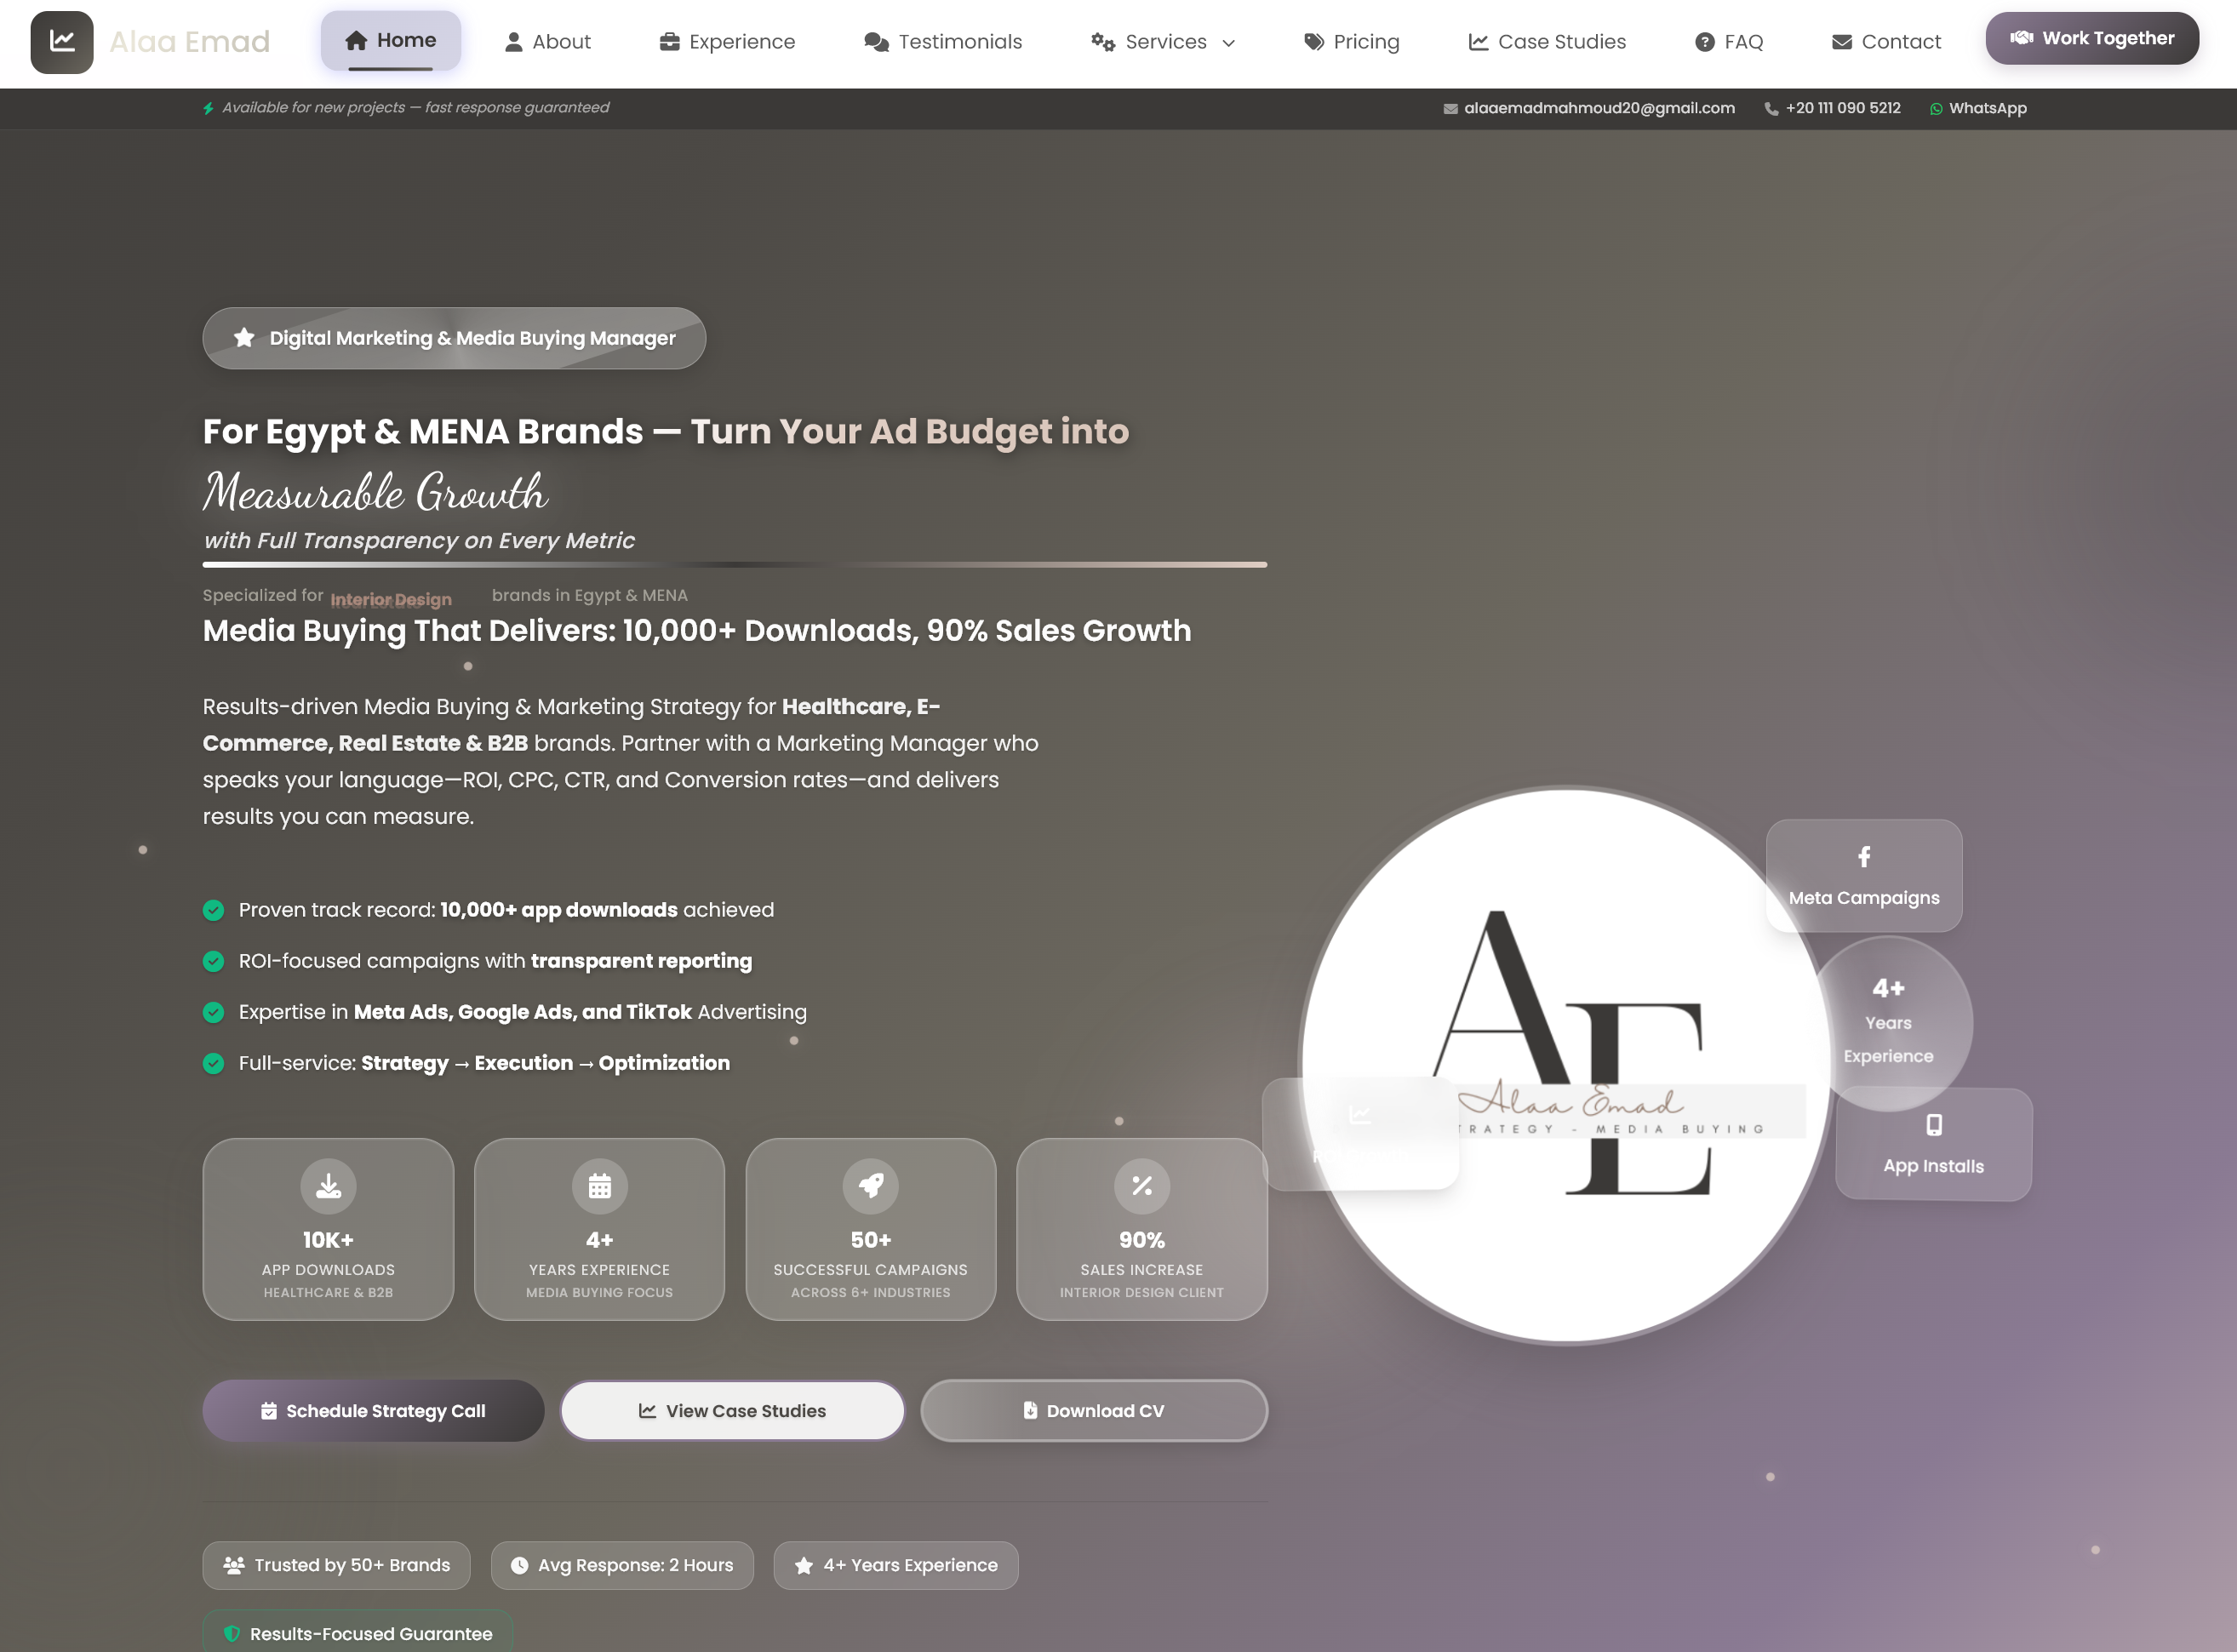2237x1652 pixels.
Task: Click the clock icon in Avg Response badge
Action: pos(519,1565)
